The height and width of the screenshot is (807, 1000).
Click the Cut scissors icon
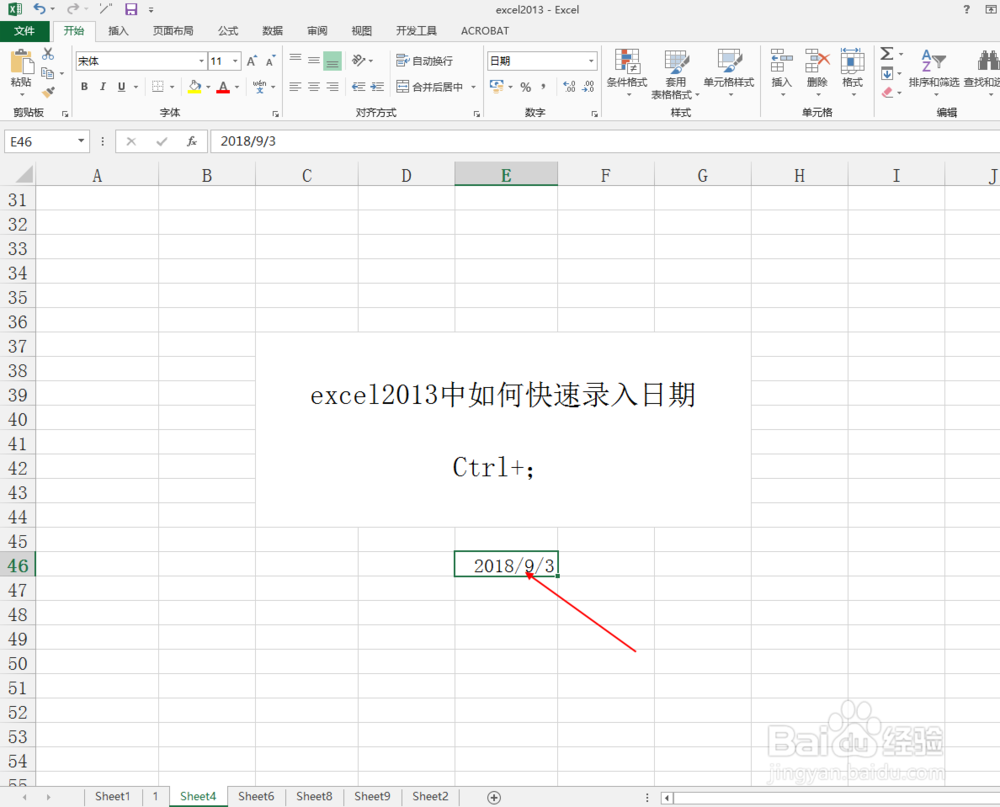[48, 54]
